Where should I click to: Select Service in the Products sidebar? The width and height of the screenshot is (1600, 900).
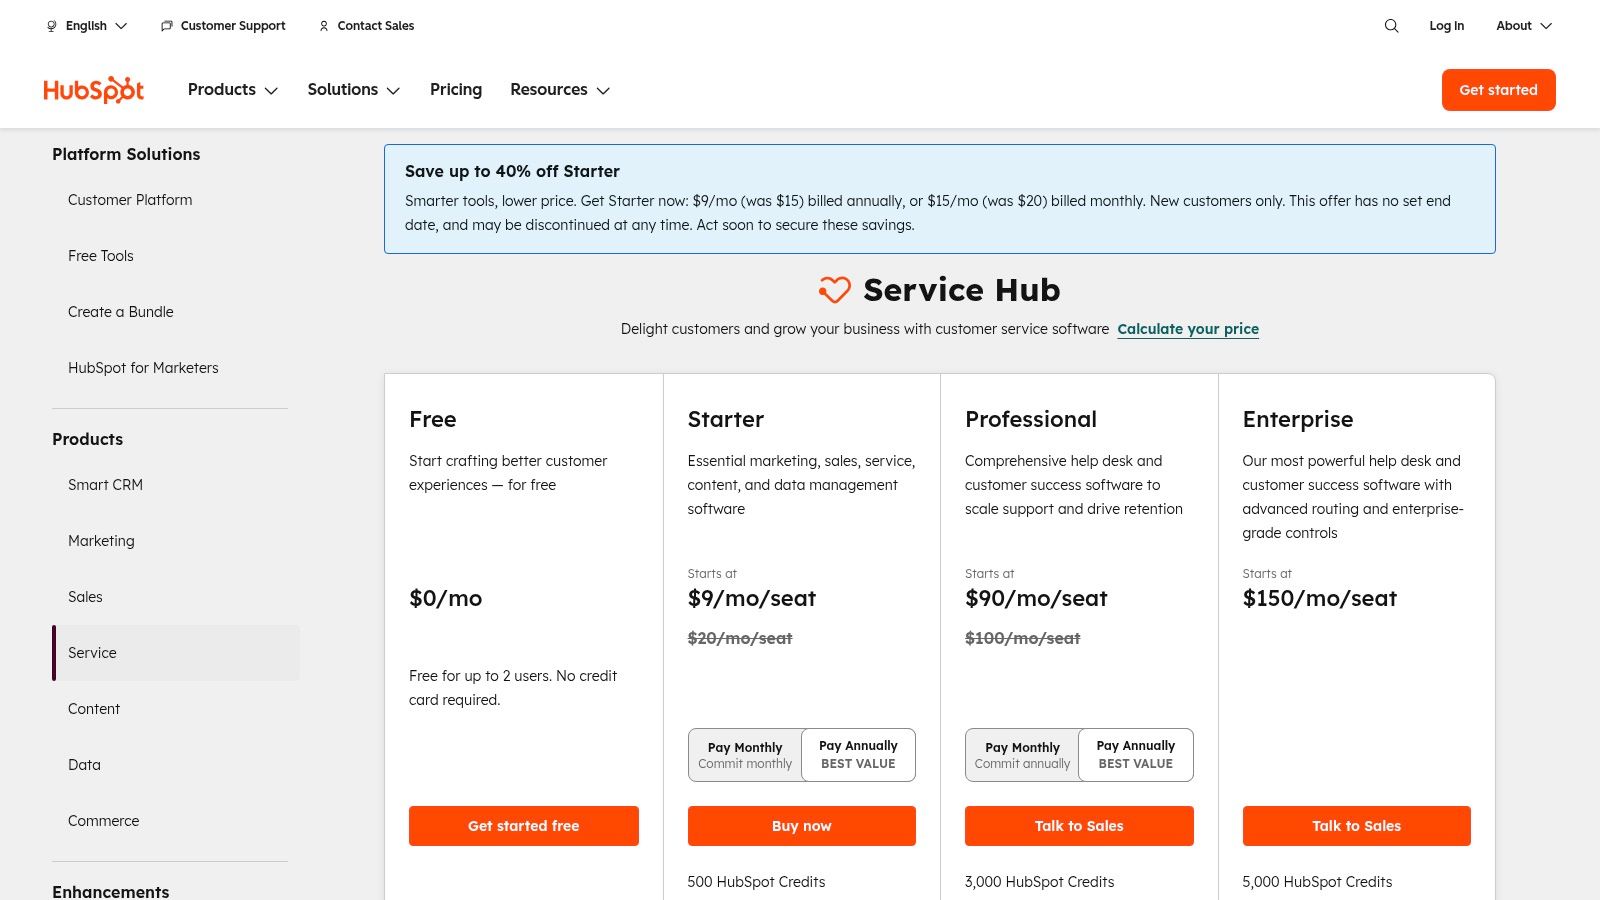92,653
